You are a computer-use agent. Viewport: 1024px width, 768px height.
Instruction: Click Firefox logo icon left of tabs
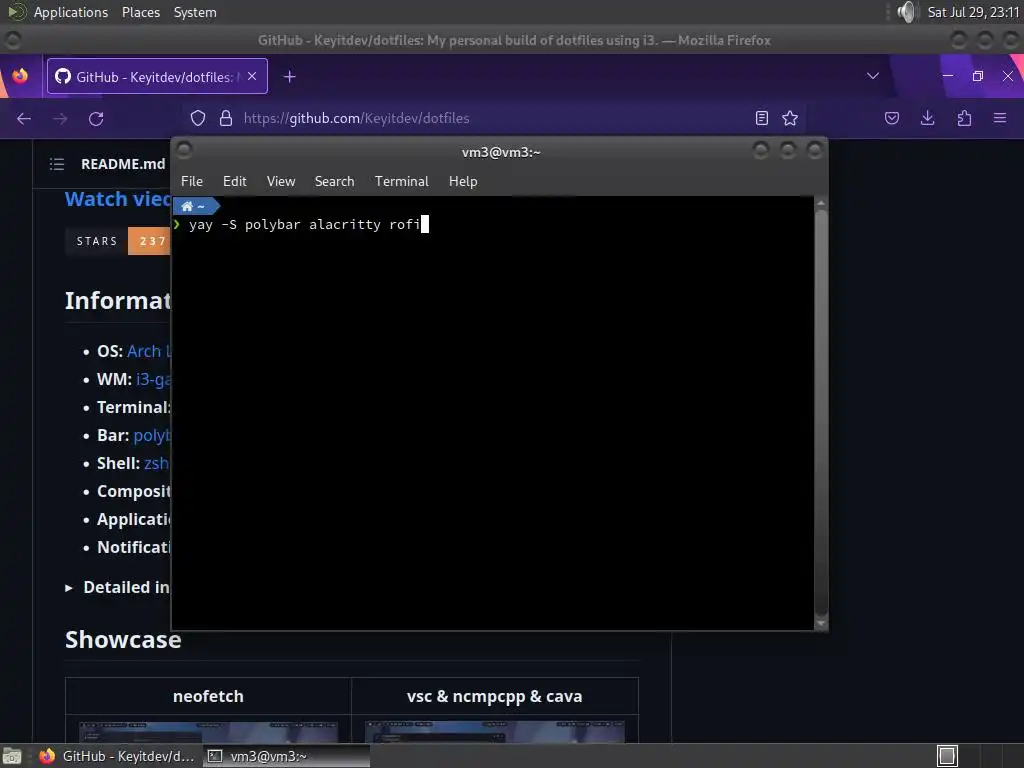pyautogui.click(x=20, y=76)
